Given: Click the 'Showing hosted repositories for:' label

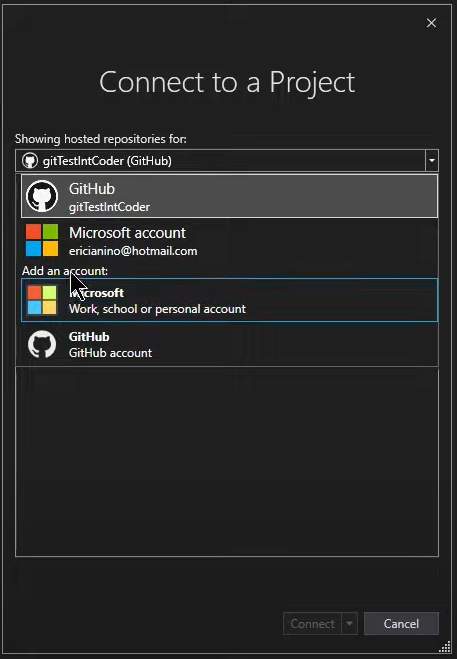Looking at the screenshot, I should pos(101,139).
